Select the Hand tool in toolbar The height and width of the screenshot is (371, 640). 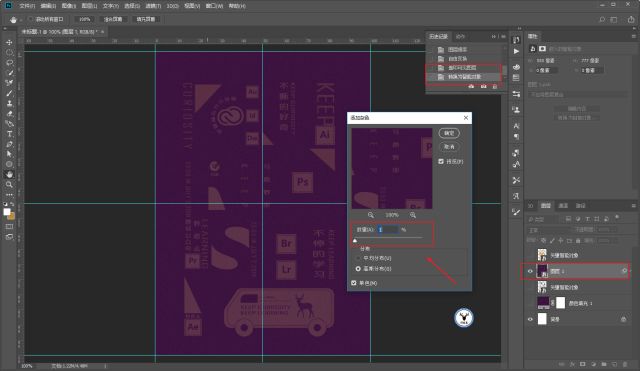[x=9, y=174]
